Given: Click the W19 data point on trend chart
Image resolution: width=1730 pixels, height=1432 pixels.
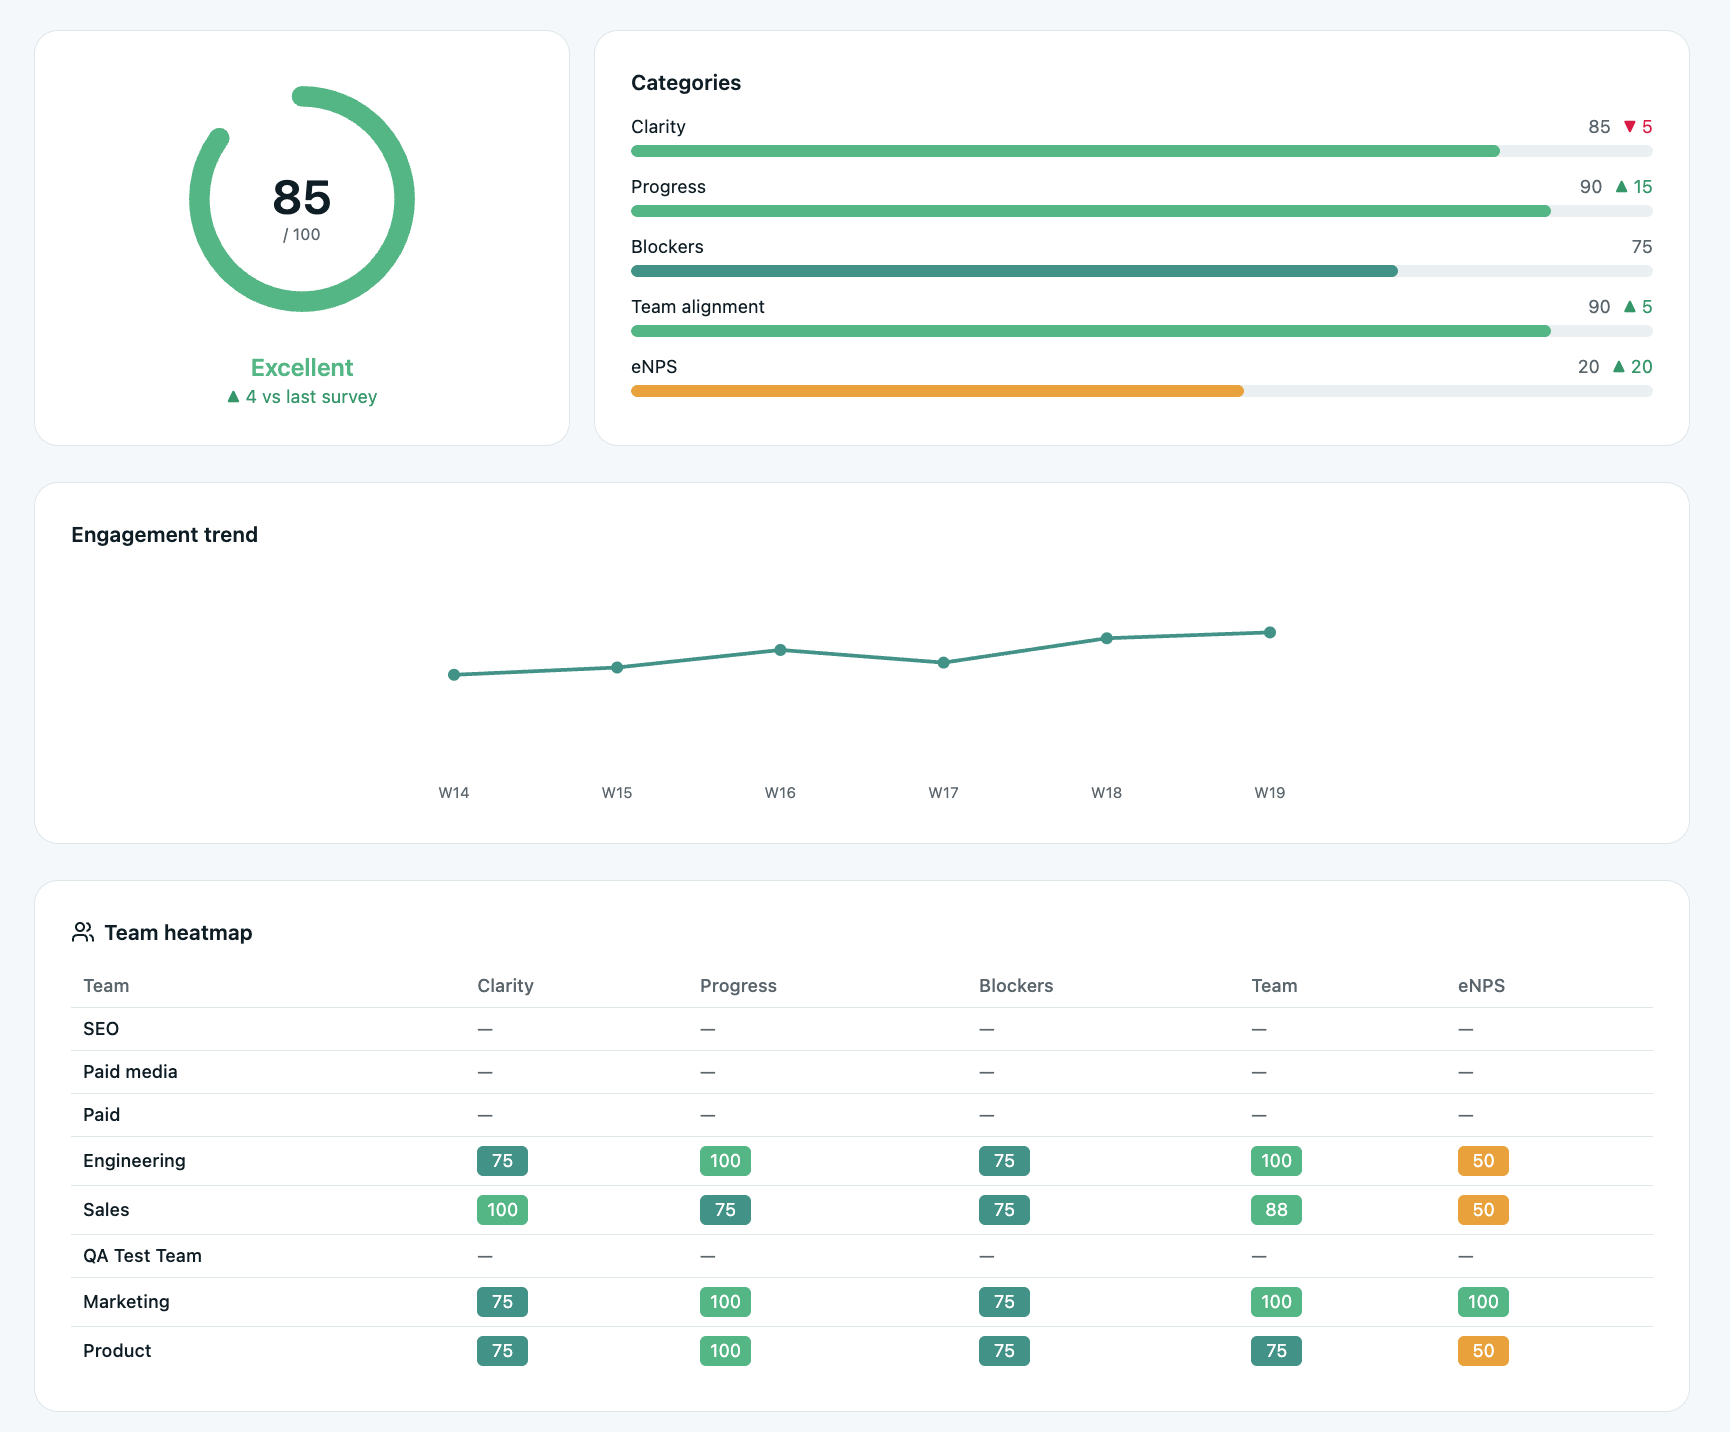Looking at the screenshot, I should click(x=1270, y=632).
